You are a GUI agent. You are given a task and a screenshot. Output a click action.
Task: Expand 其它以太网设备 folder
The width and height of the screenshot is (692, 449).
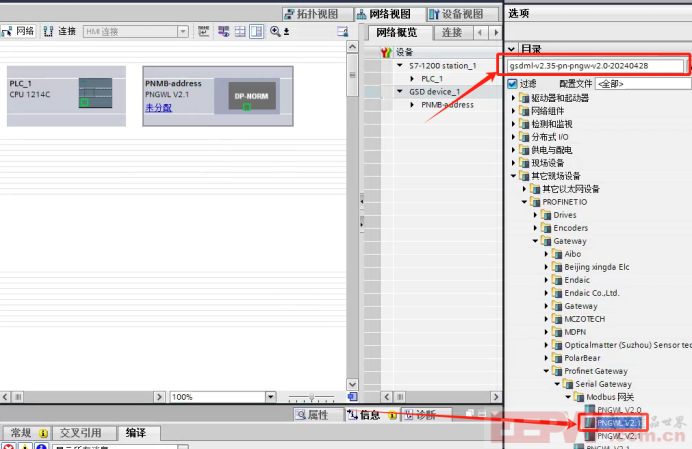pyautogui.click(x=524, y=189)
